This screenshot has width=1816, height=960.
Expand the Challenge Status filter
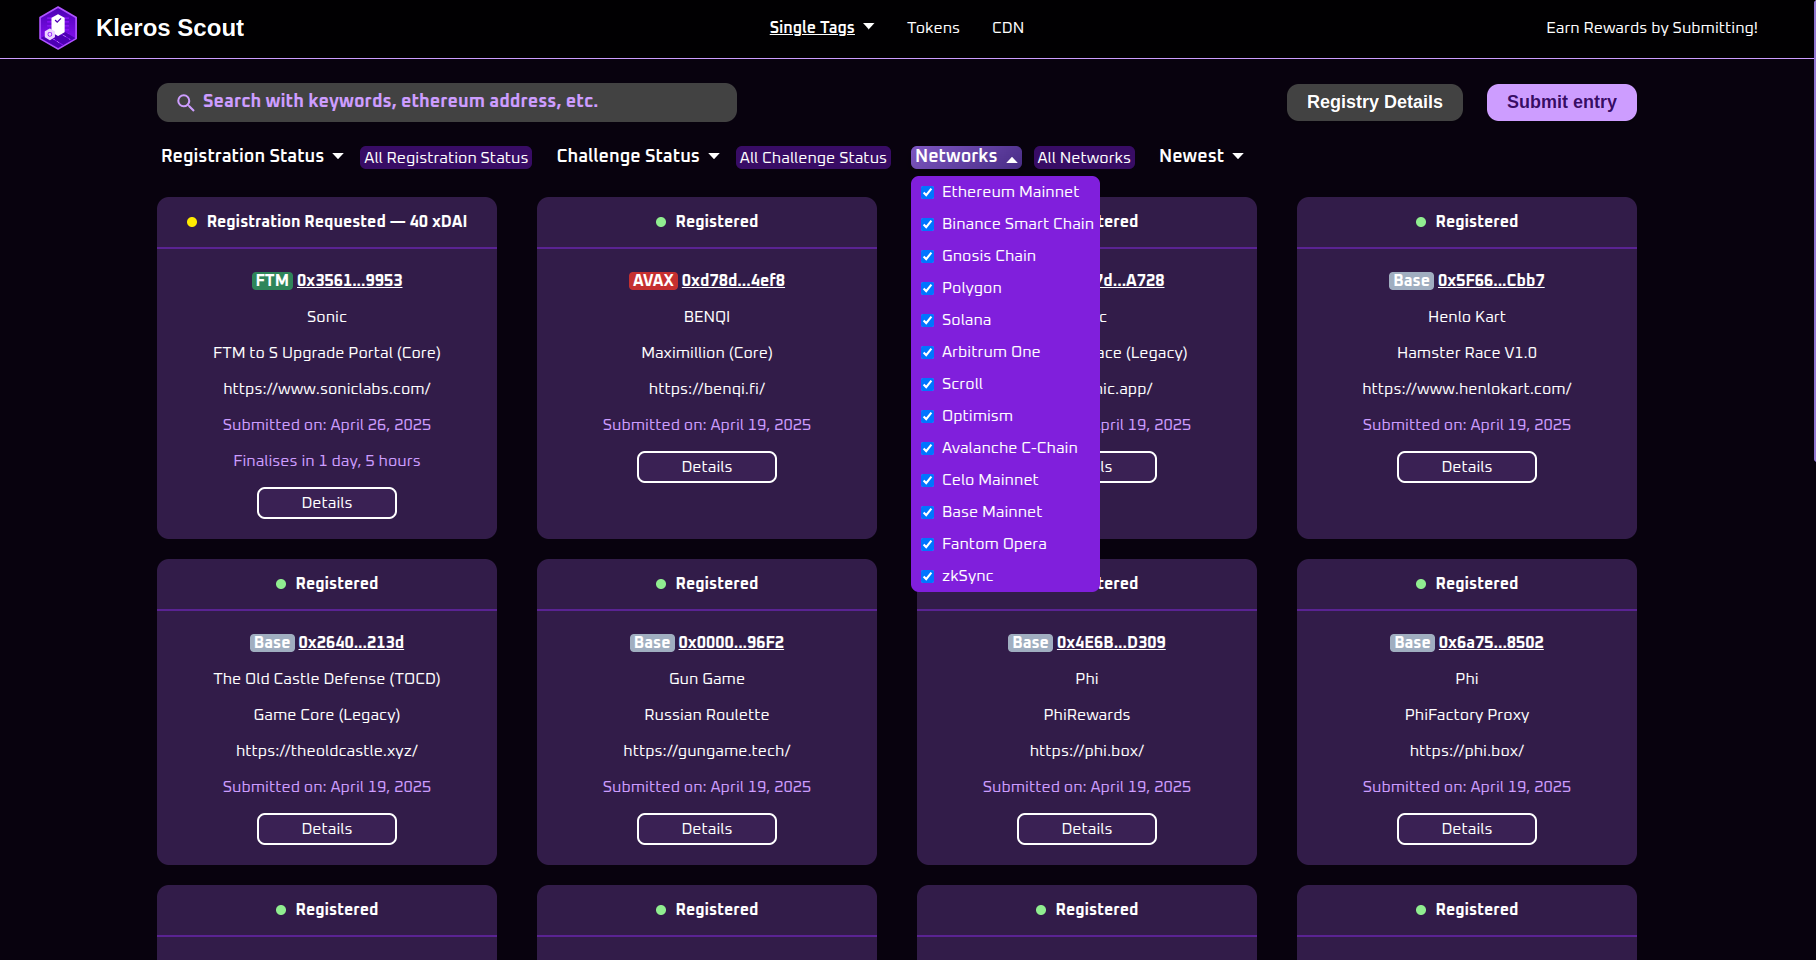point(637,156)
